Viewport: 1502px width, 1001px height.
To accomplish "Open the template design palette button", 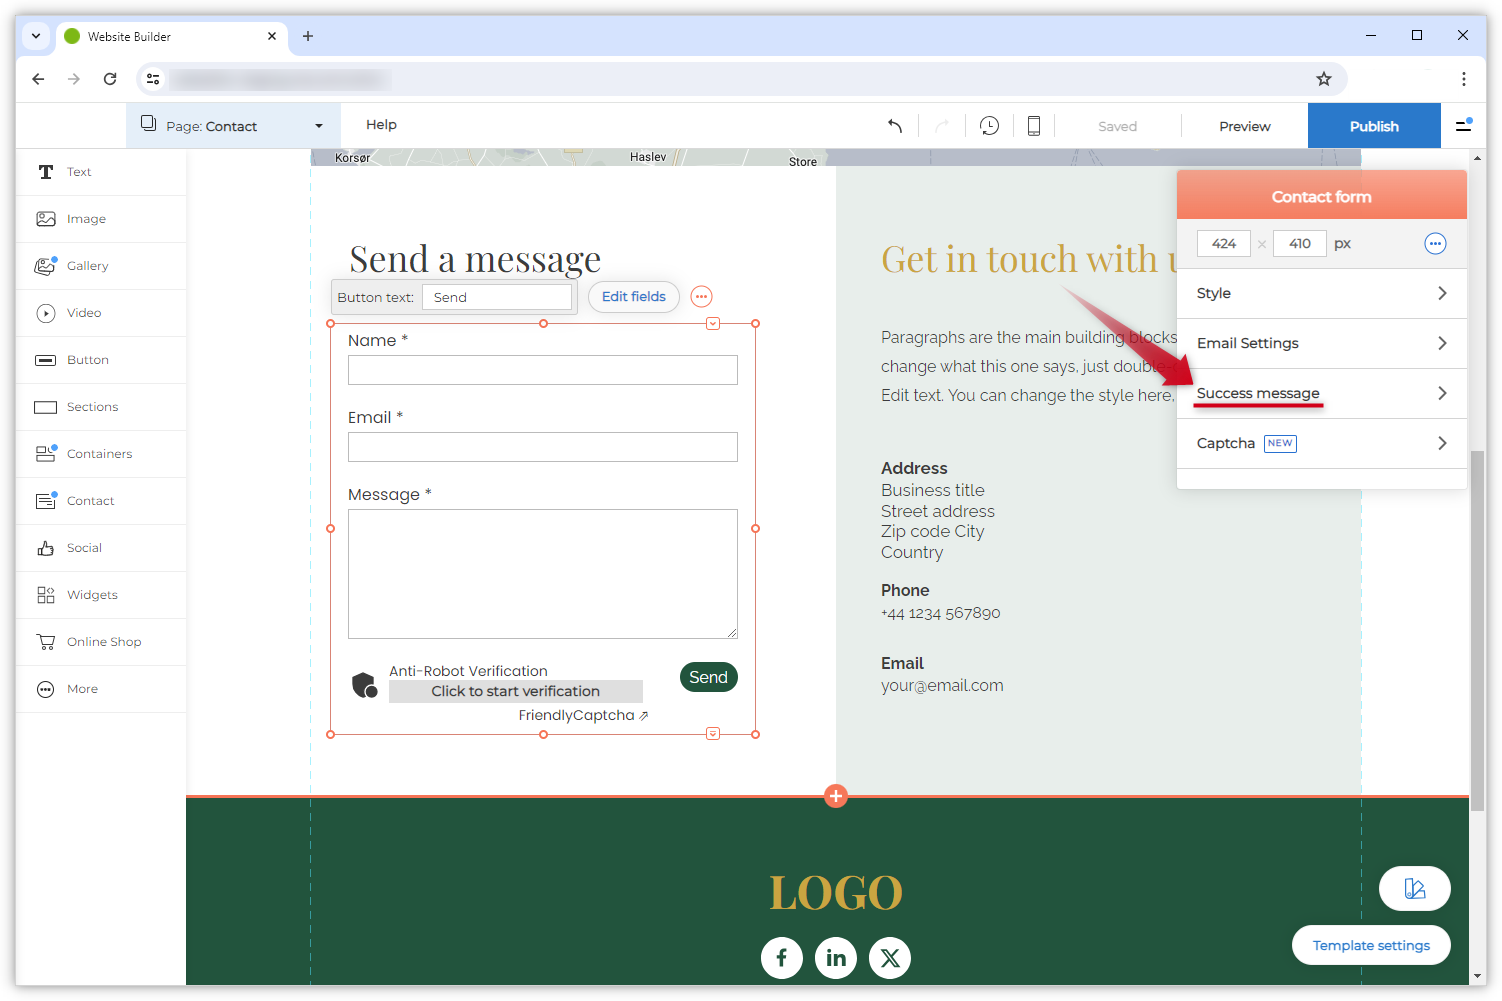I will 1414,889.
